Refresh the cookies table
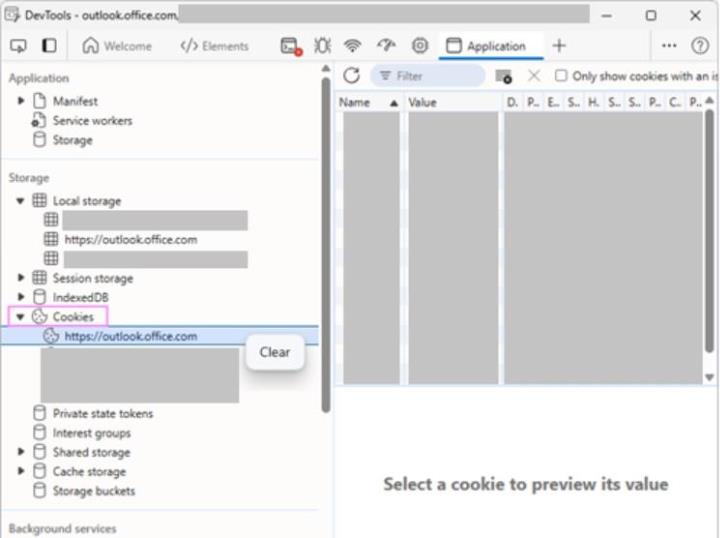The width and height of the screenshot is (720, 538). point(351,76)
